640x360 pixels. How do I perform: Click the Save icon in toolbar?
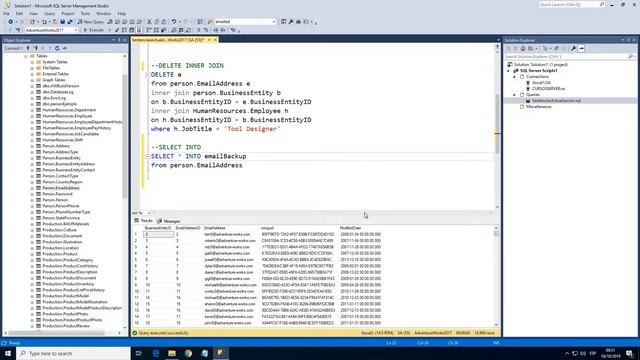pyautogui.click(x=62, y=22)
